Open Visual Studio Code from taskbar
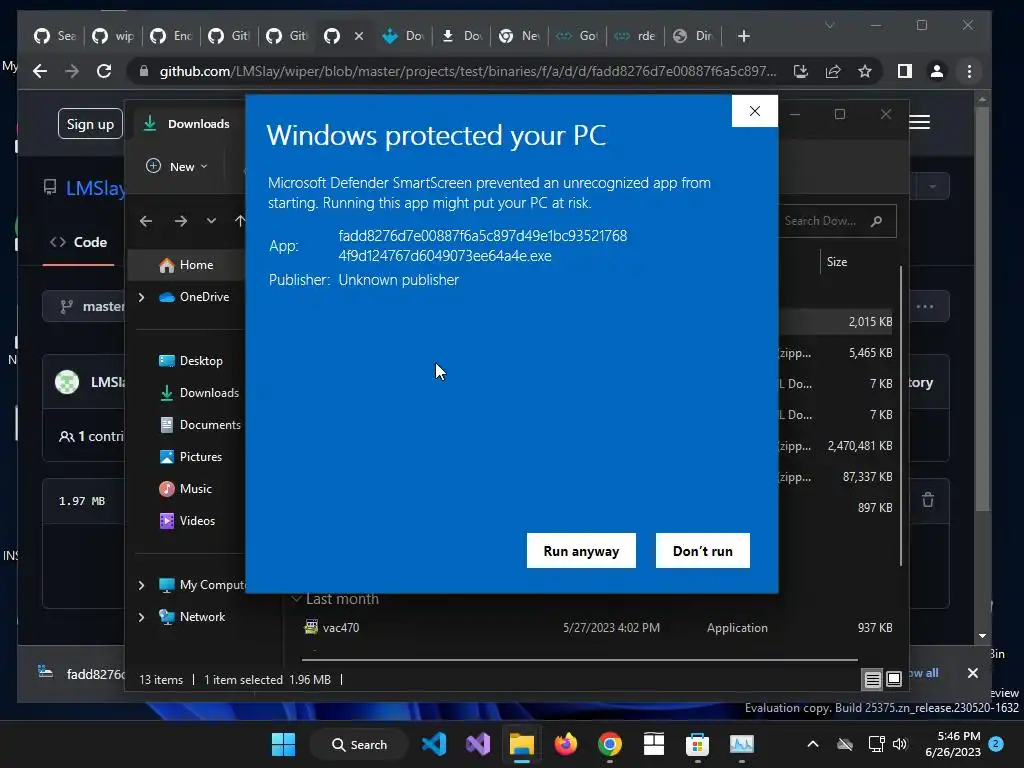 point(434,744)
